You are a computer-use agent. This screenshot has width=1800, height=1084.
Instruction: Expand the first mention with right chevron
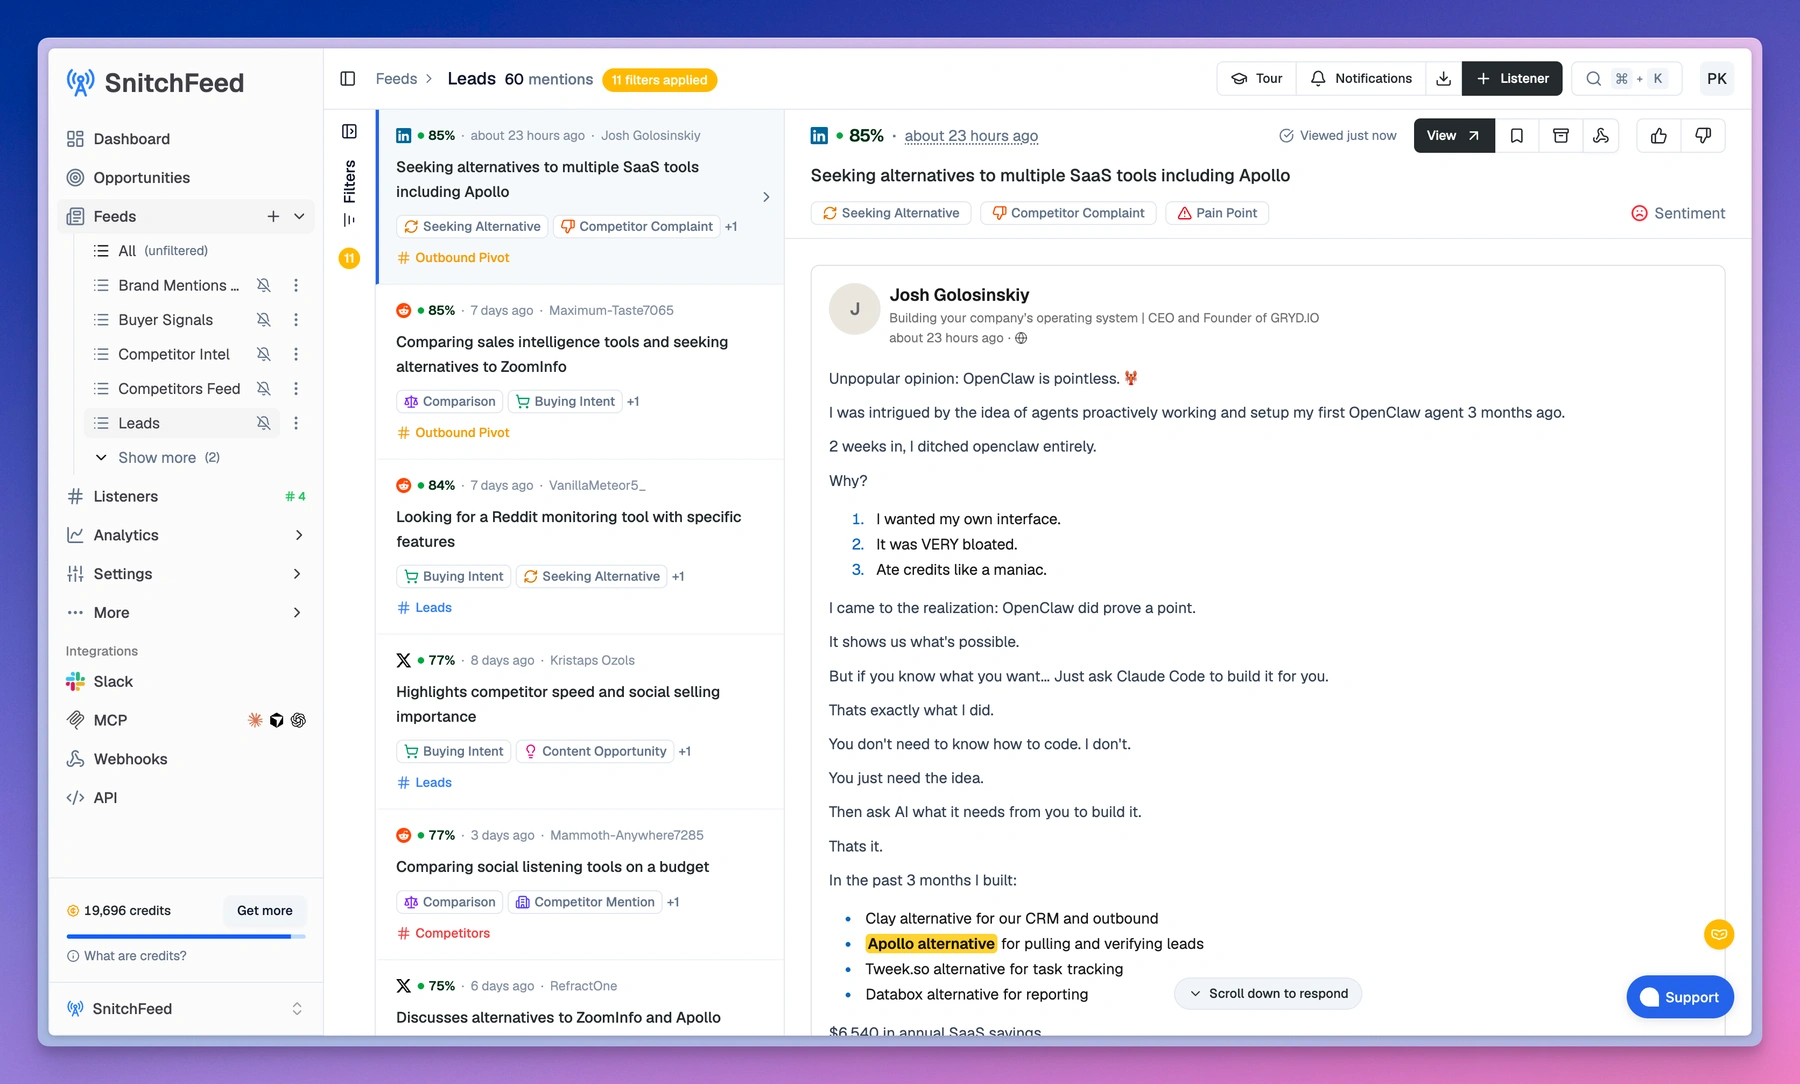(766, 197)
